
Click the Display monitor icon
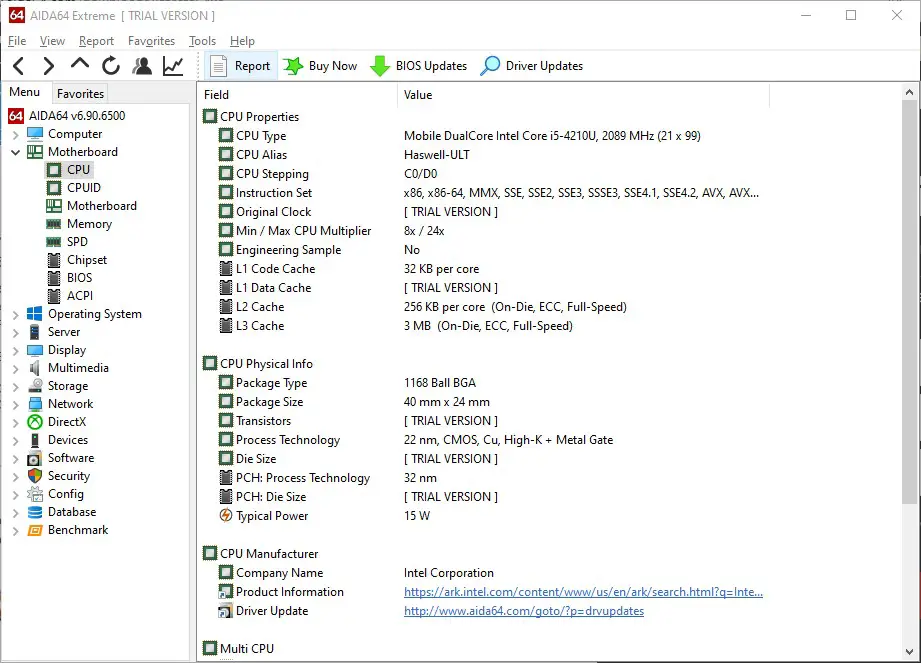[x=35, y=350]
